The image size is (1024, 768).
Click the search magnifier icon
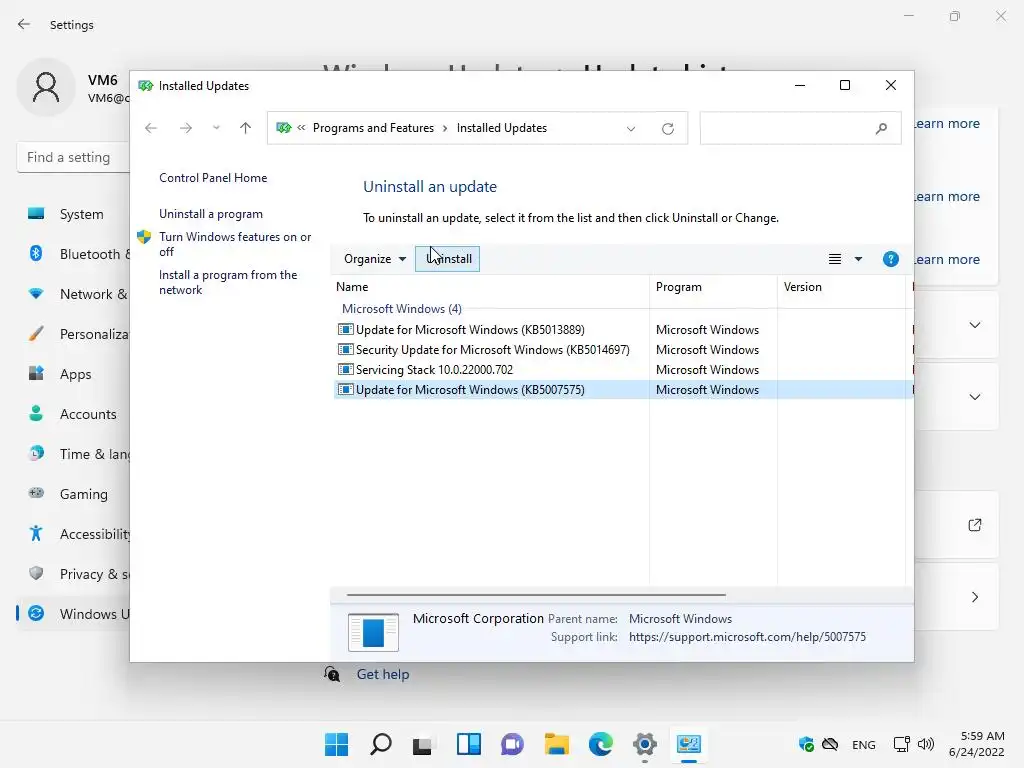pos(881,129)
